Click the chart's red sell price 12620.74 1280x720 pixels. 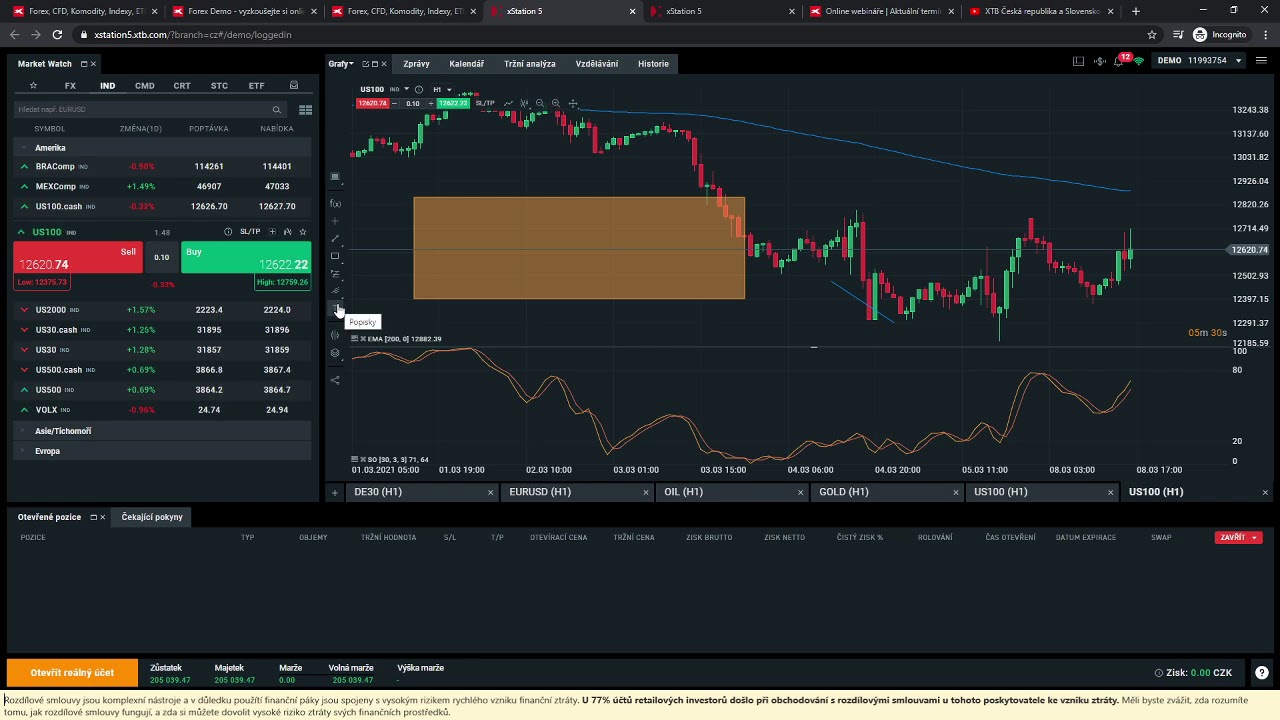(373, 103)
